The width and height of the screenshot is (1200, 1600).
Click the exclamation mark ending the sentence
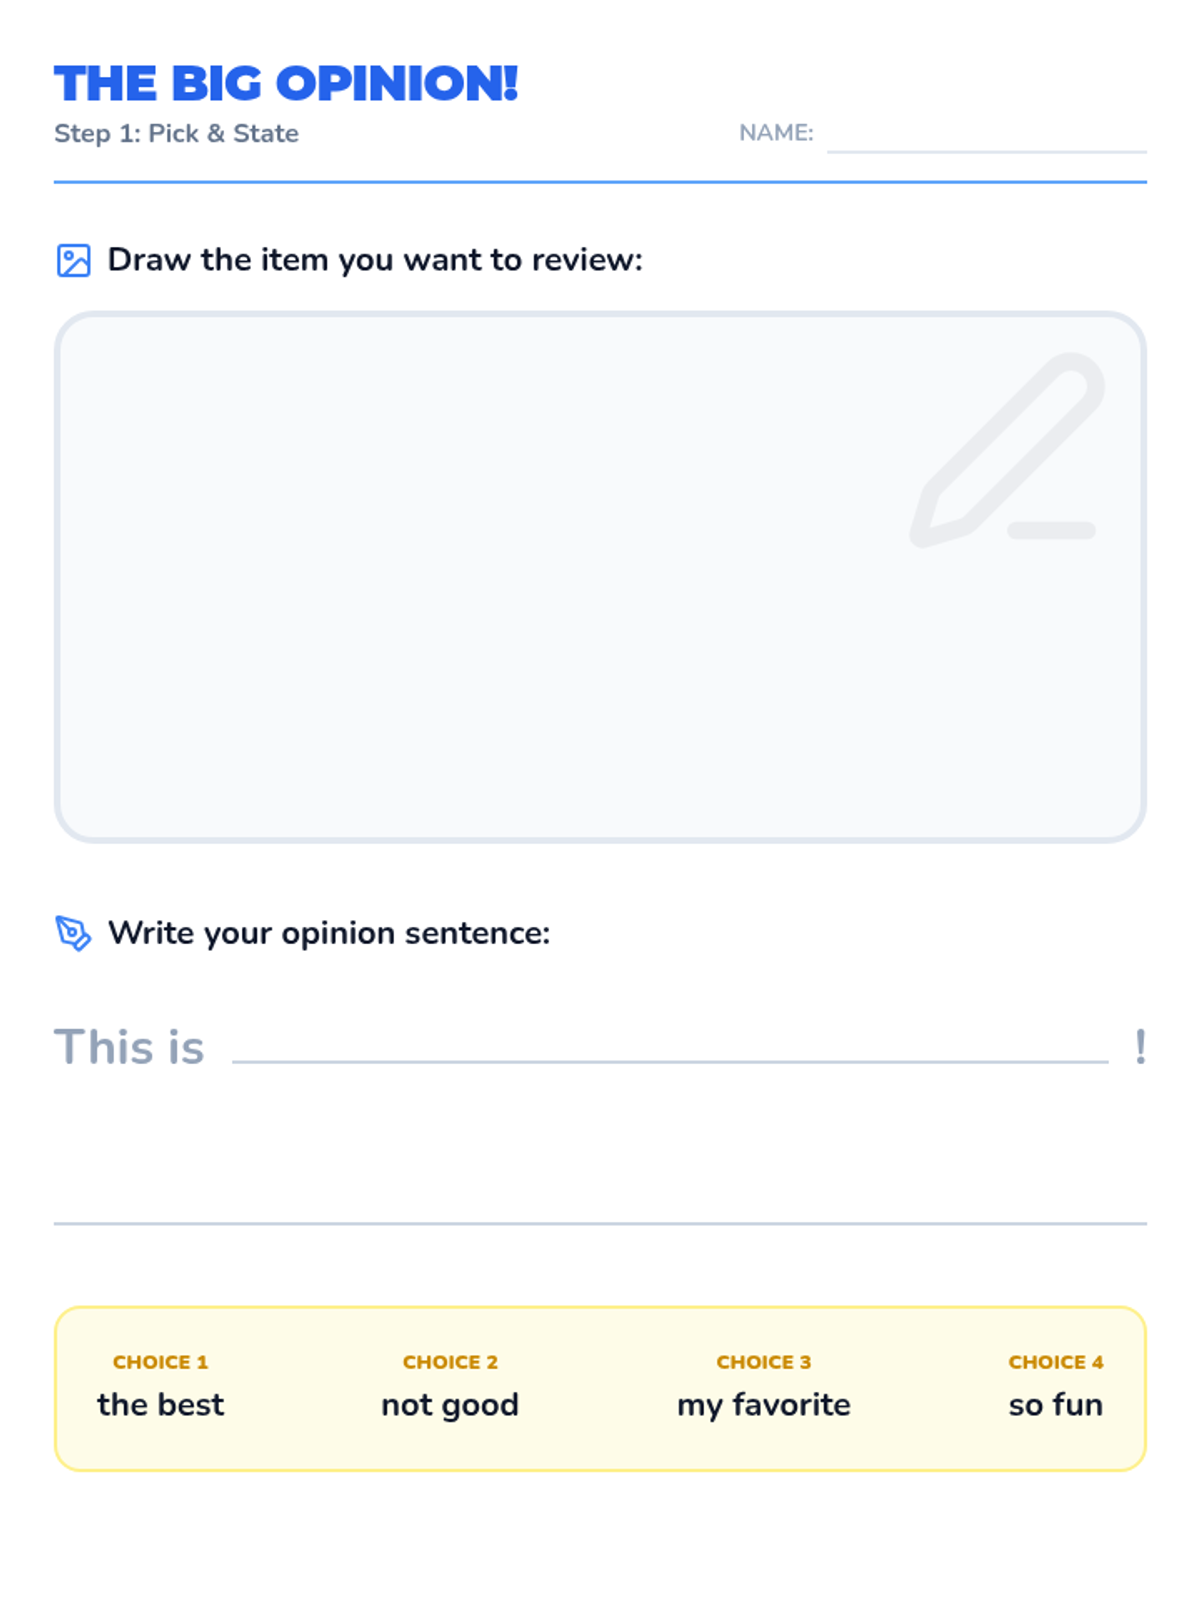click(1140, 1047)
